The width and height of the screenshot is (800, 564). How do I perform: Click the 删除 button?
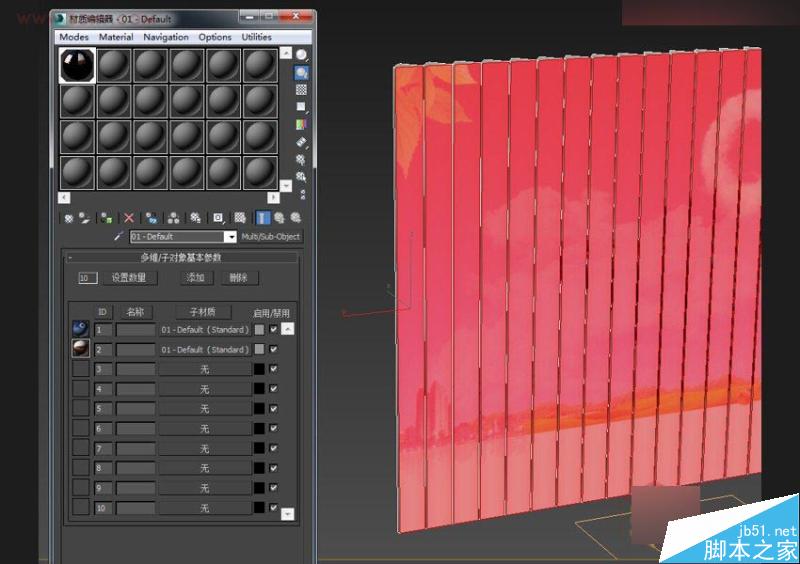click(x=239, y=278)
